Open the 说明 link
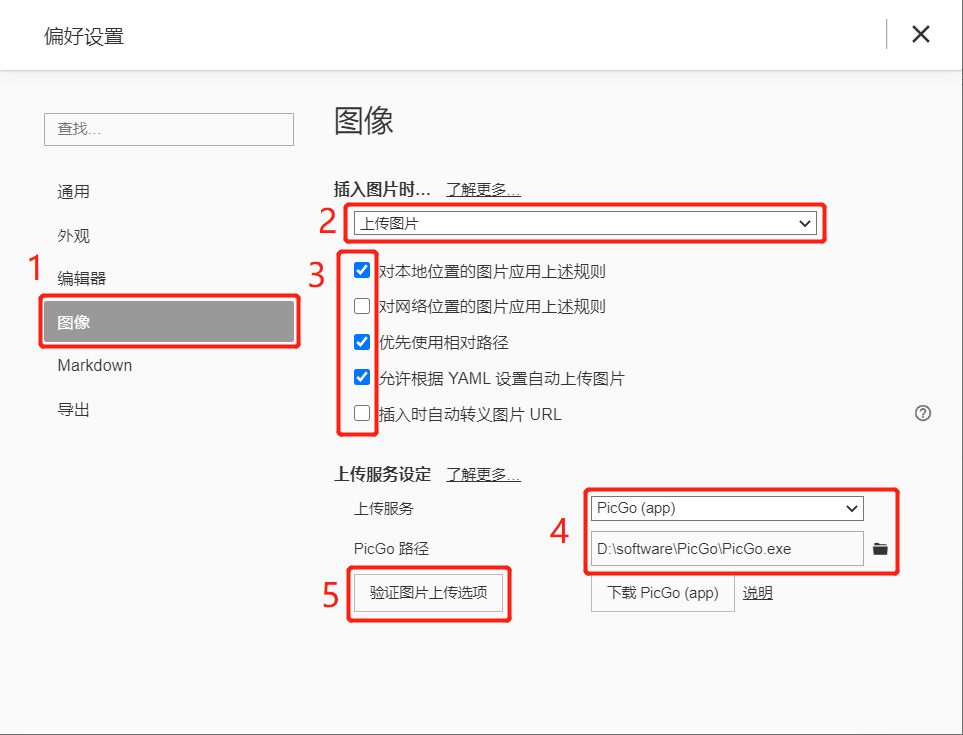The width and height of the screenshot is (963, 735). pyautogui.click(x=757, y=593)
